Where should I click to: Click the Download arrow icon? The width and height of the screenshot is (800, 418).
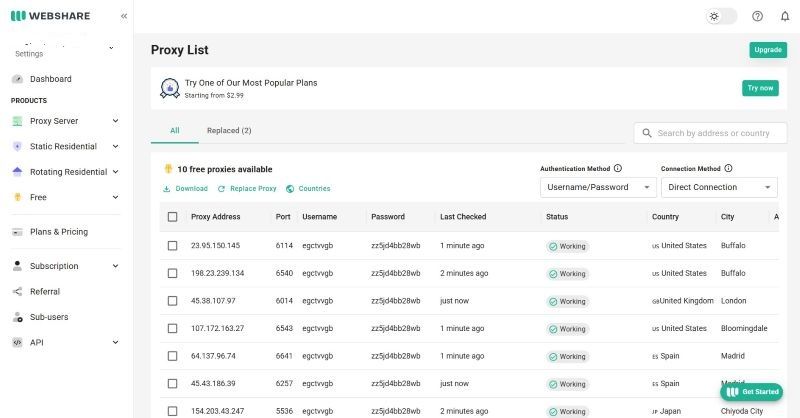(166, 189)
